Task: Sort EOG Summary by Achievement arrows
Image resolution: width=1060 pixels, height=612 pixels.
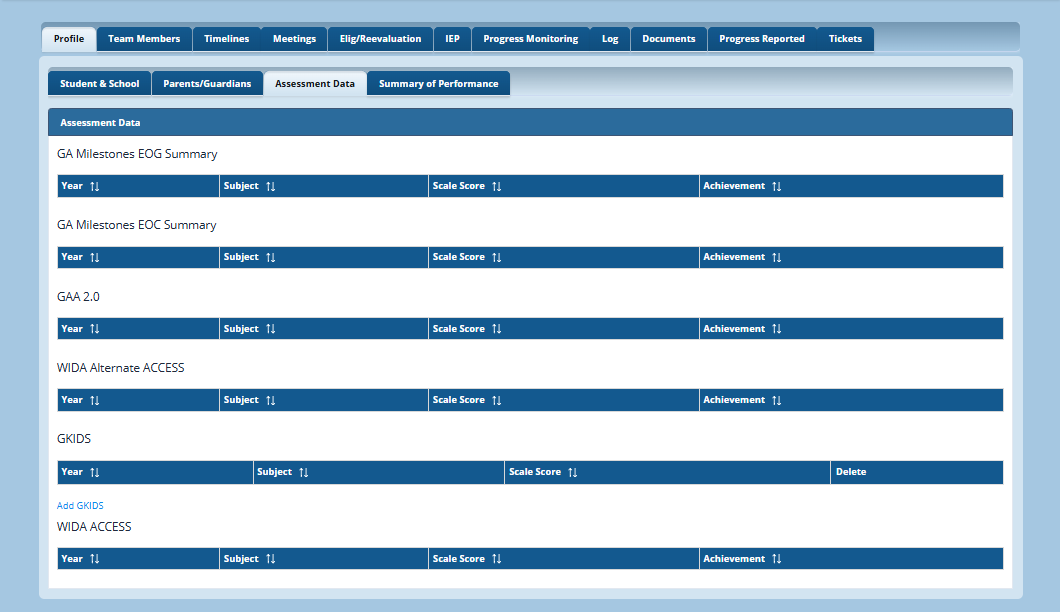Action: click(776, 186)
